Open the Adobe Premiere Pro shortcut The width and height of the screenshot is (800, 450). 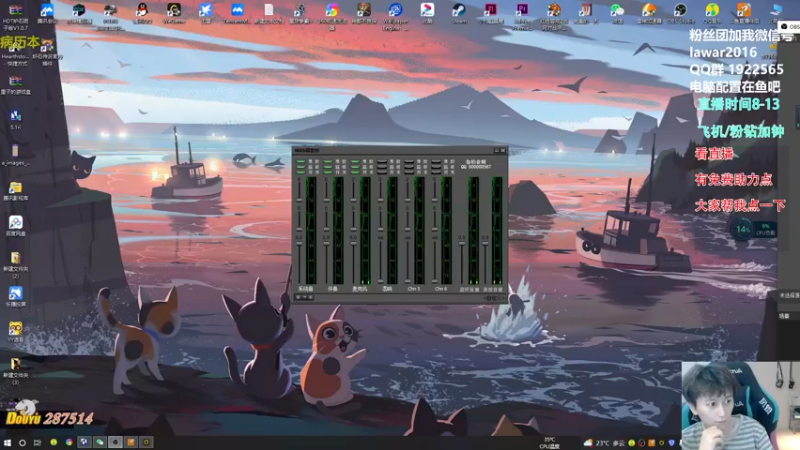(522, 10)
